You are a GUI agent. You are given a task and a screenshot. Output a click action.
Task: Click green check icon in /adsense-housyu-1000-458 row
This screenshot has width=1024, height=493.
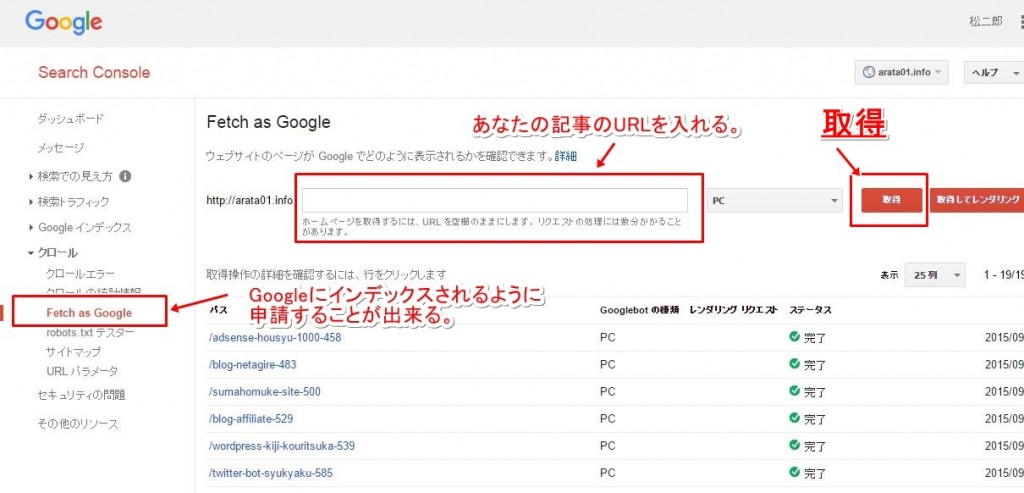pos(794,337)
